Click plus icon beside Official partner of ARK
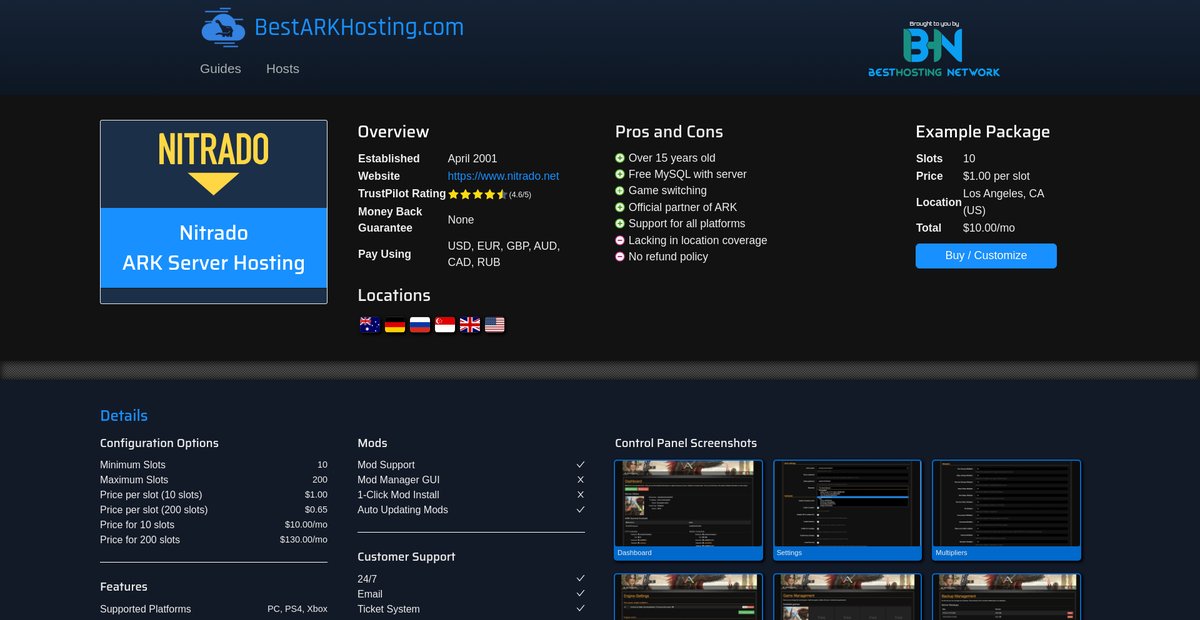The width and height of the screenshot is (1200, 620). click(620, 207)
